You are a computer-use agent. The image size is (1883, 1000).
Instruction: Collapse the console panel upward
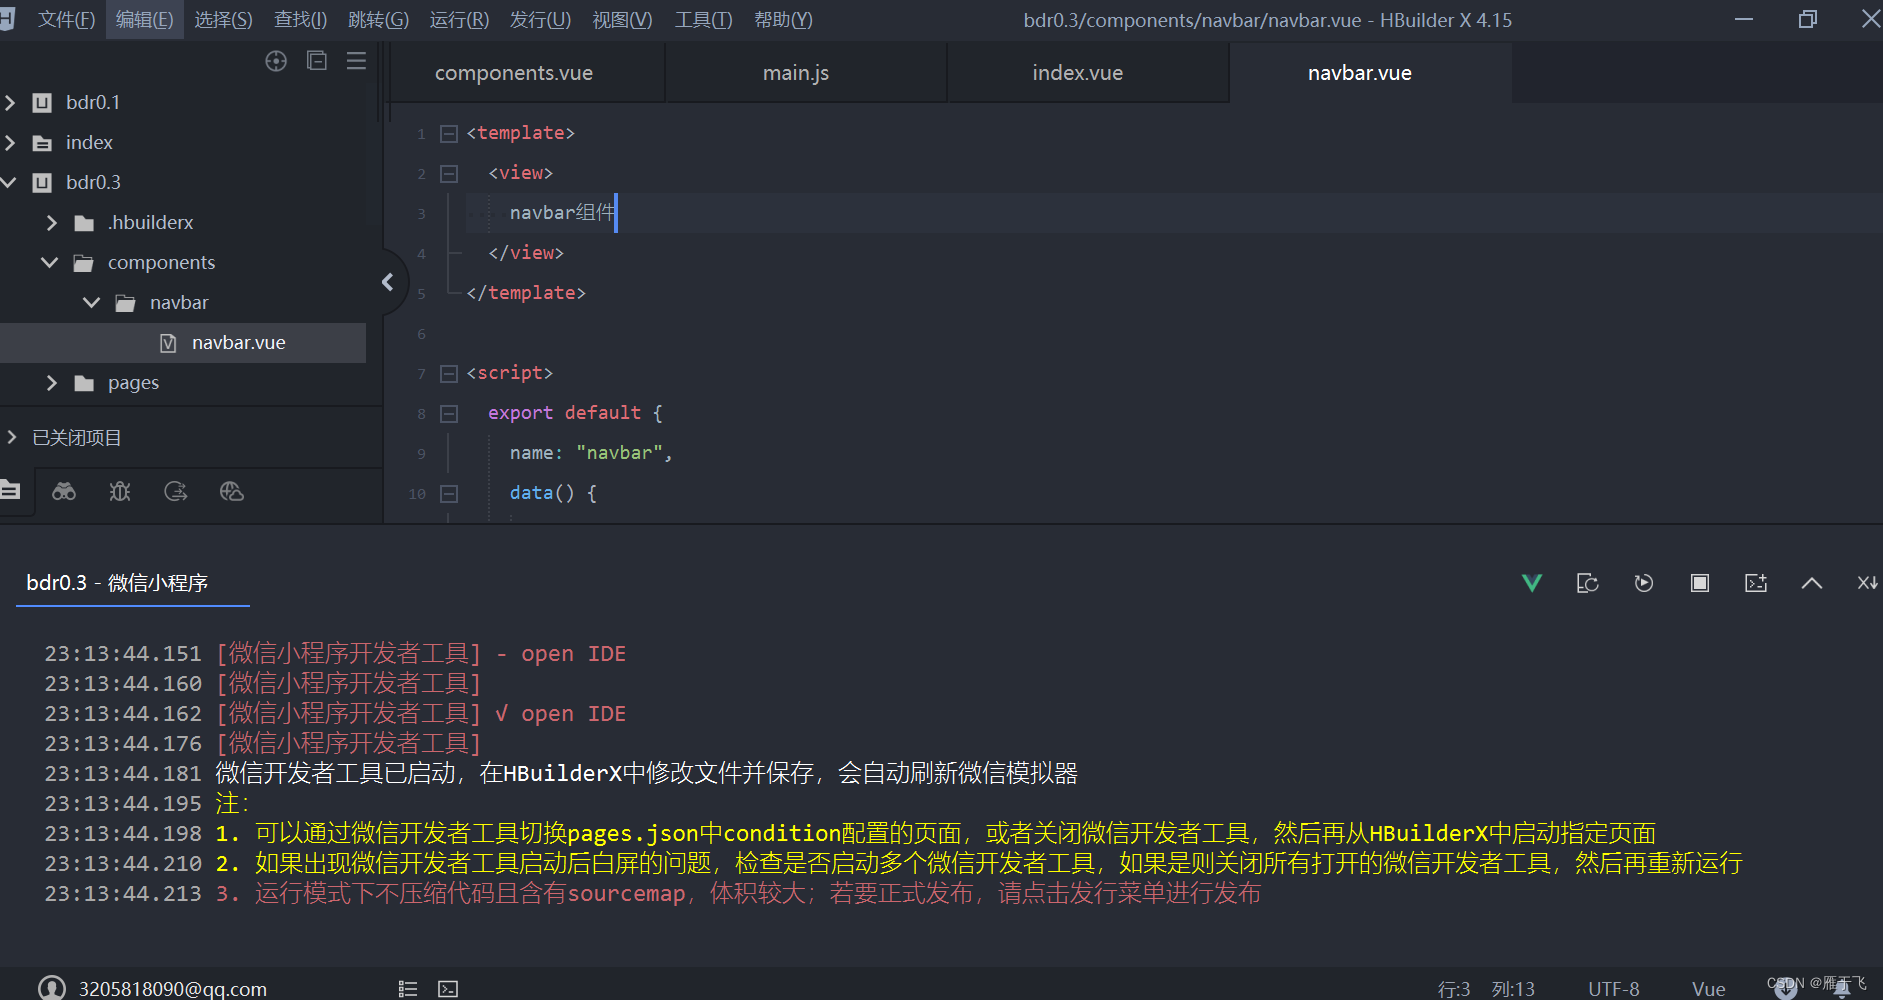(1812, 583)
